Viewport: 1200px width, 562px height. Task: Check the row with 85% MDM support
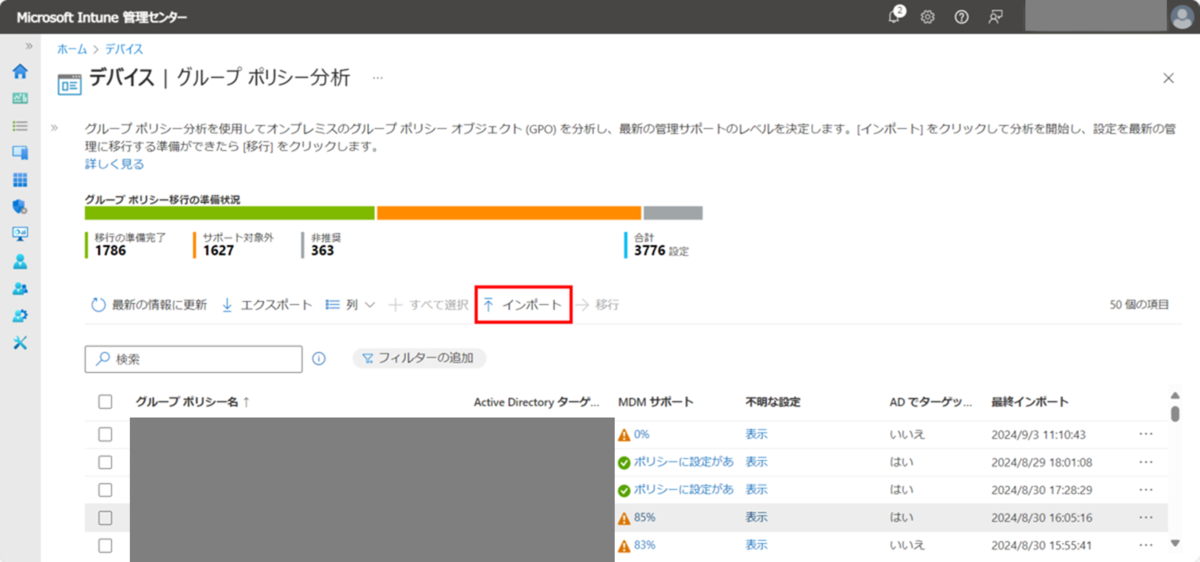point(105,518)
